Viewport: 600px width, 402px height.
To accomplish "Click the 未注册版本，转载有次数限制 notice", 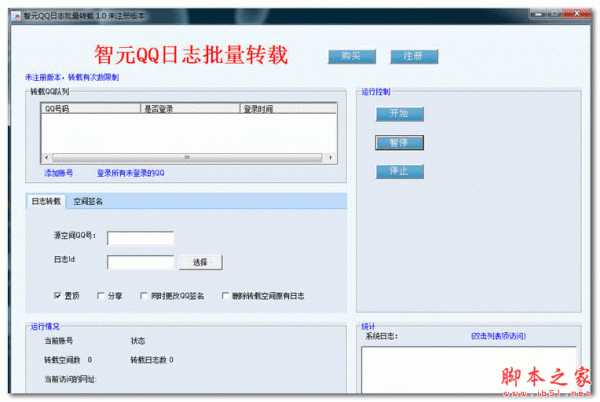I will click(x=72, y=77).
